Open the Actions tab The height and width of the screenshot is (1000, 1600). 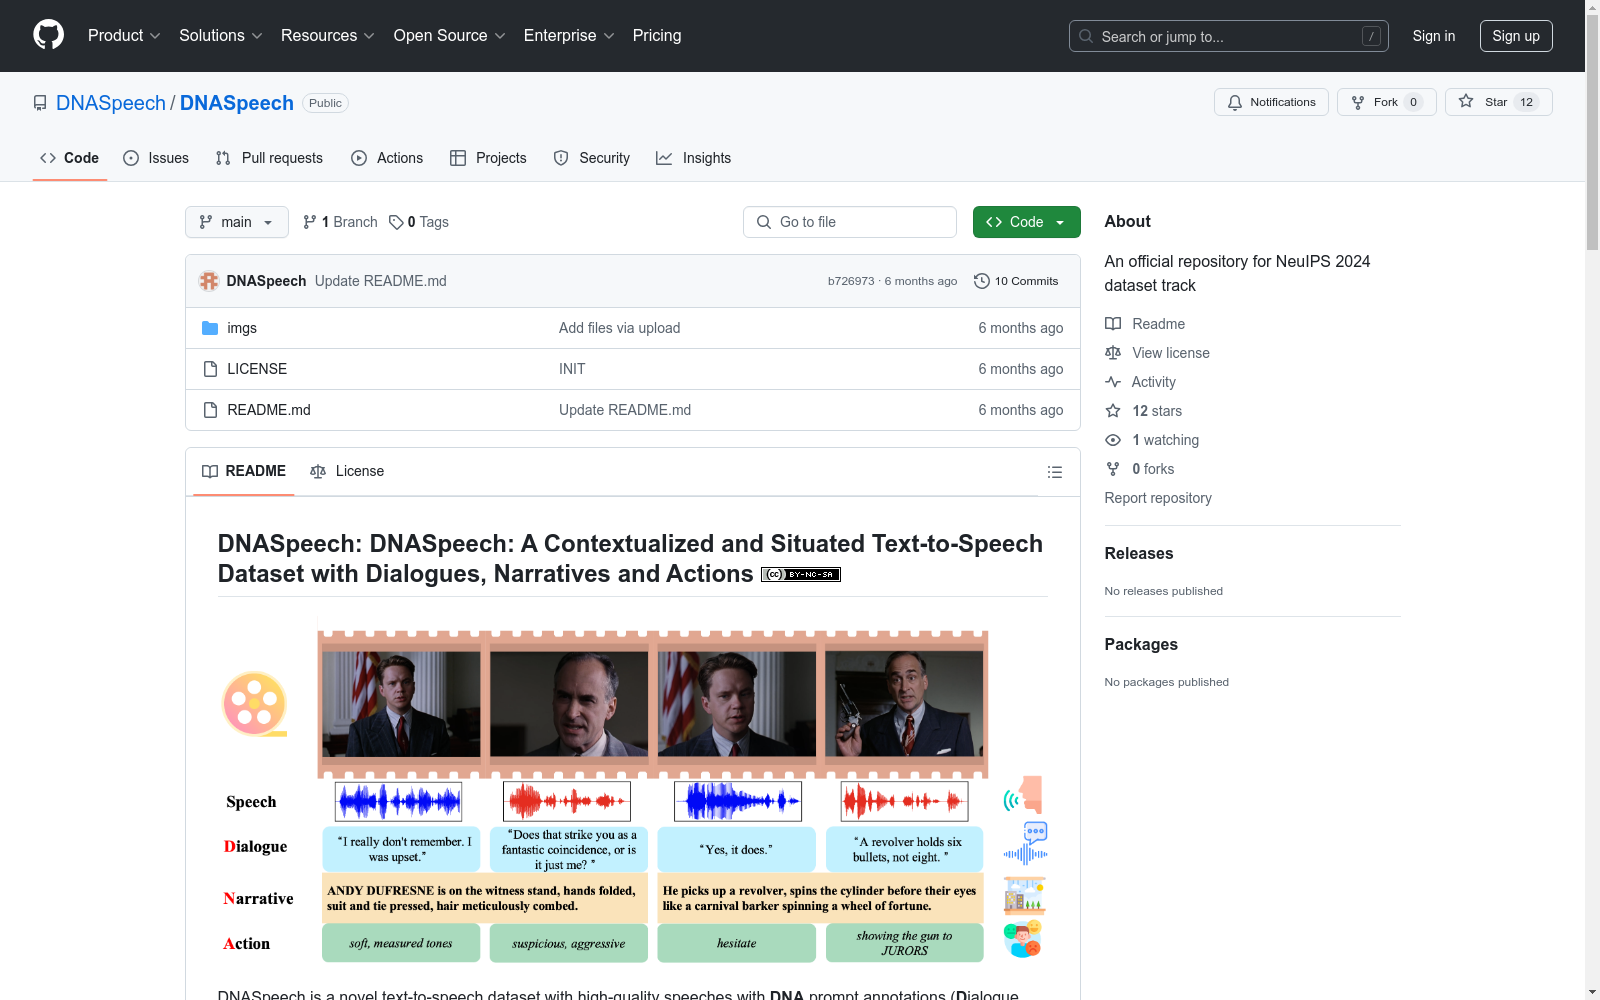point(387,158)
